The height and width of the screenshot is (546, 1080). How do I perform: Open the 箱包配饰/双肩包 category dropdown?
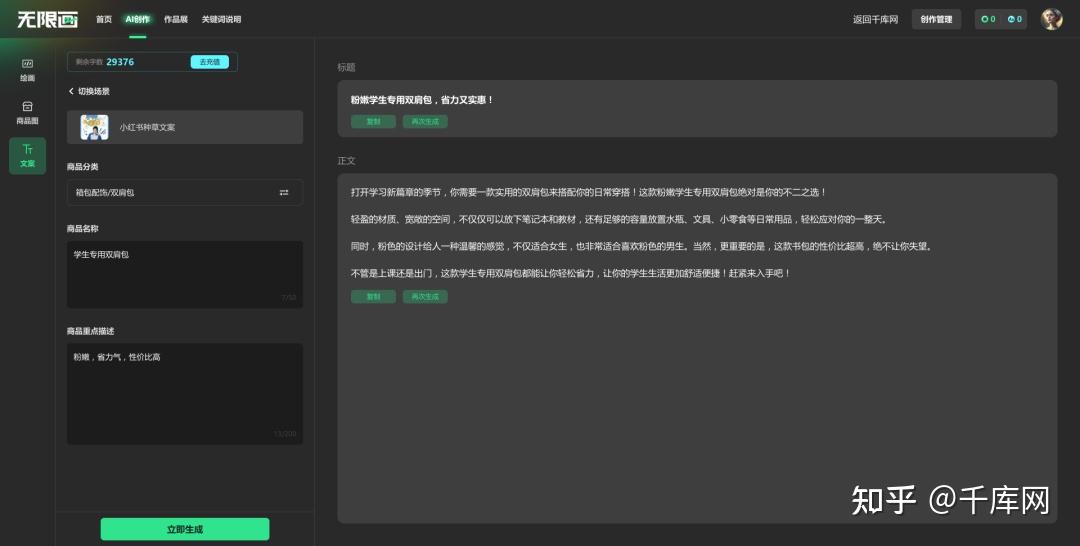click(x=185, y=193)
